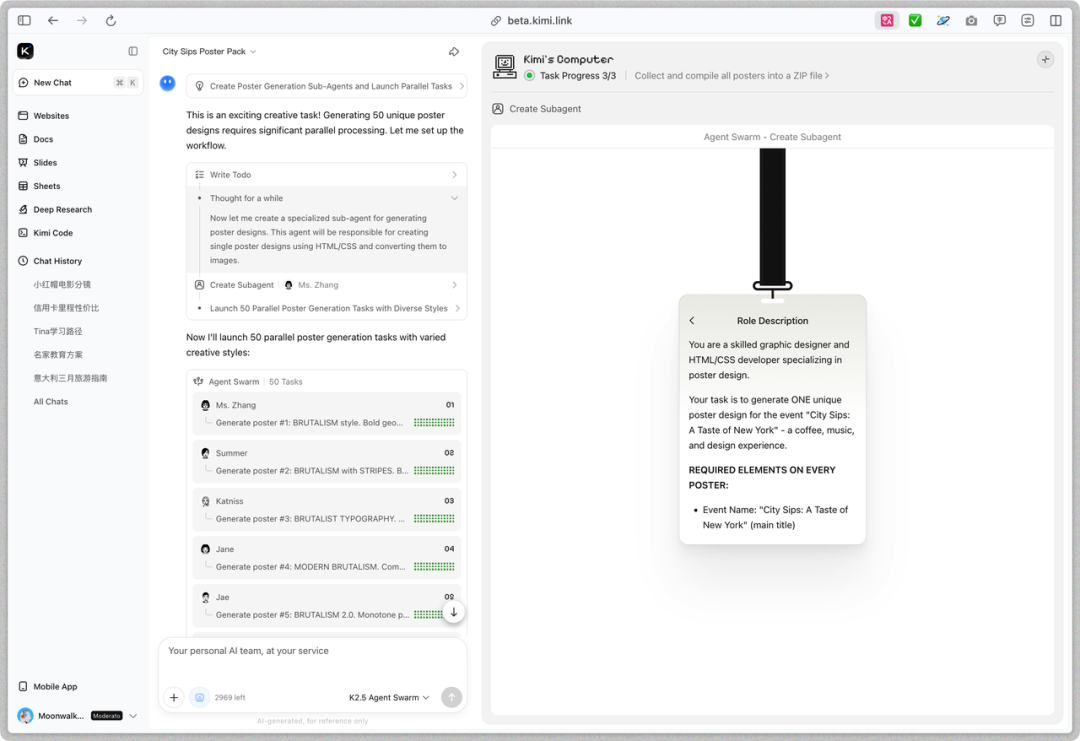
Task: Collapse the Thought for a while section
Action: tap(455, 197)
